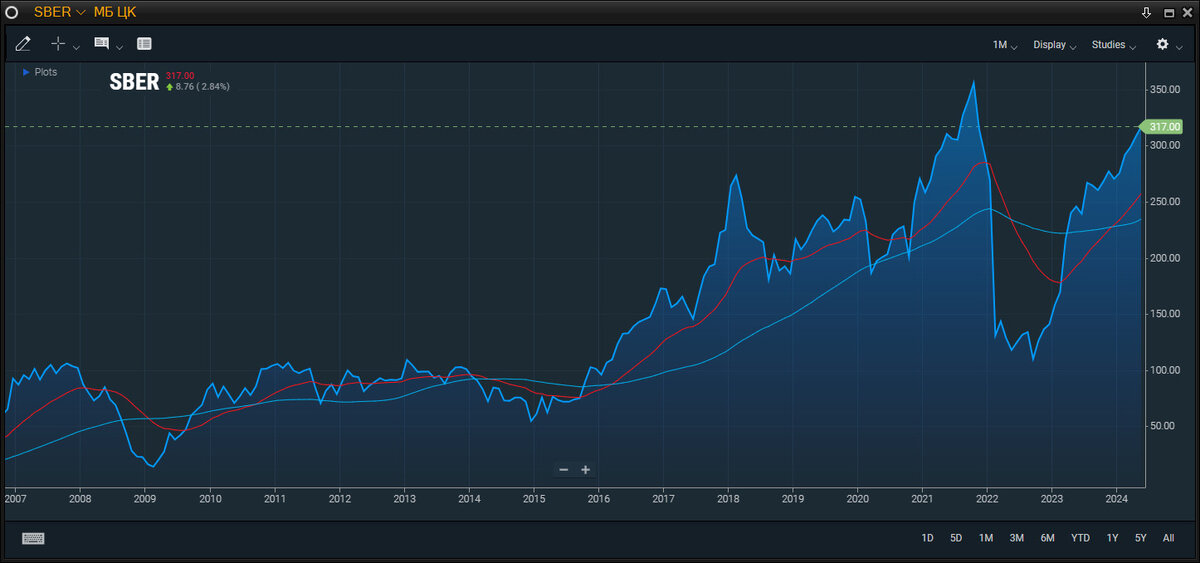Select the 3M range button
1200x563 pixels.
(1016, 538)
